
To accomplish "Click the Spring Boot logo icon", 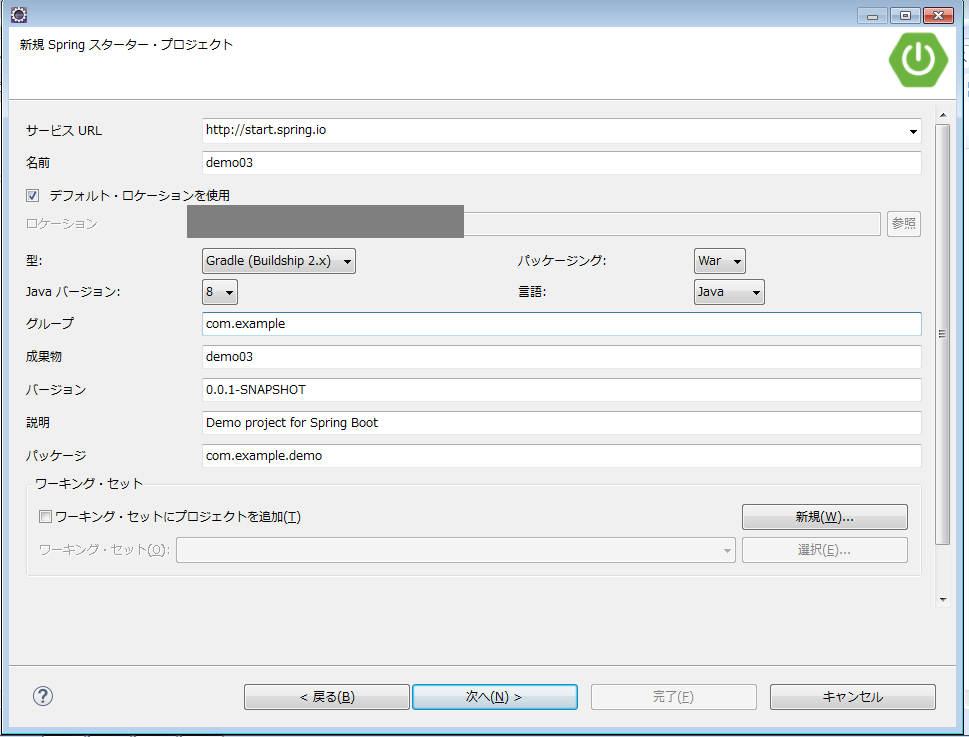I will coord(916,60).
